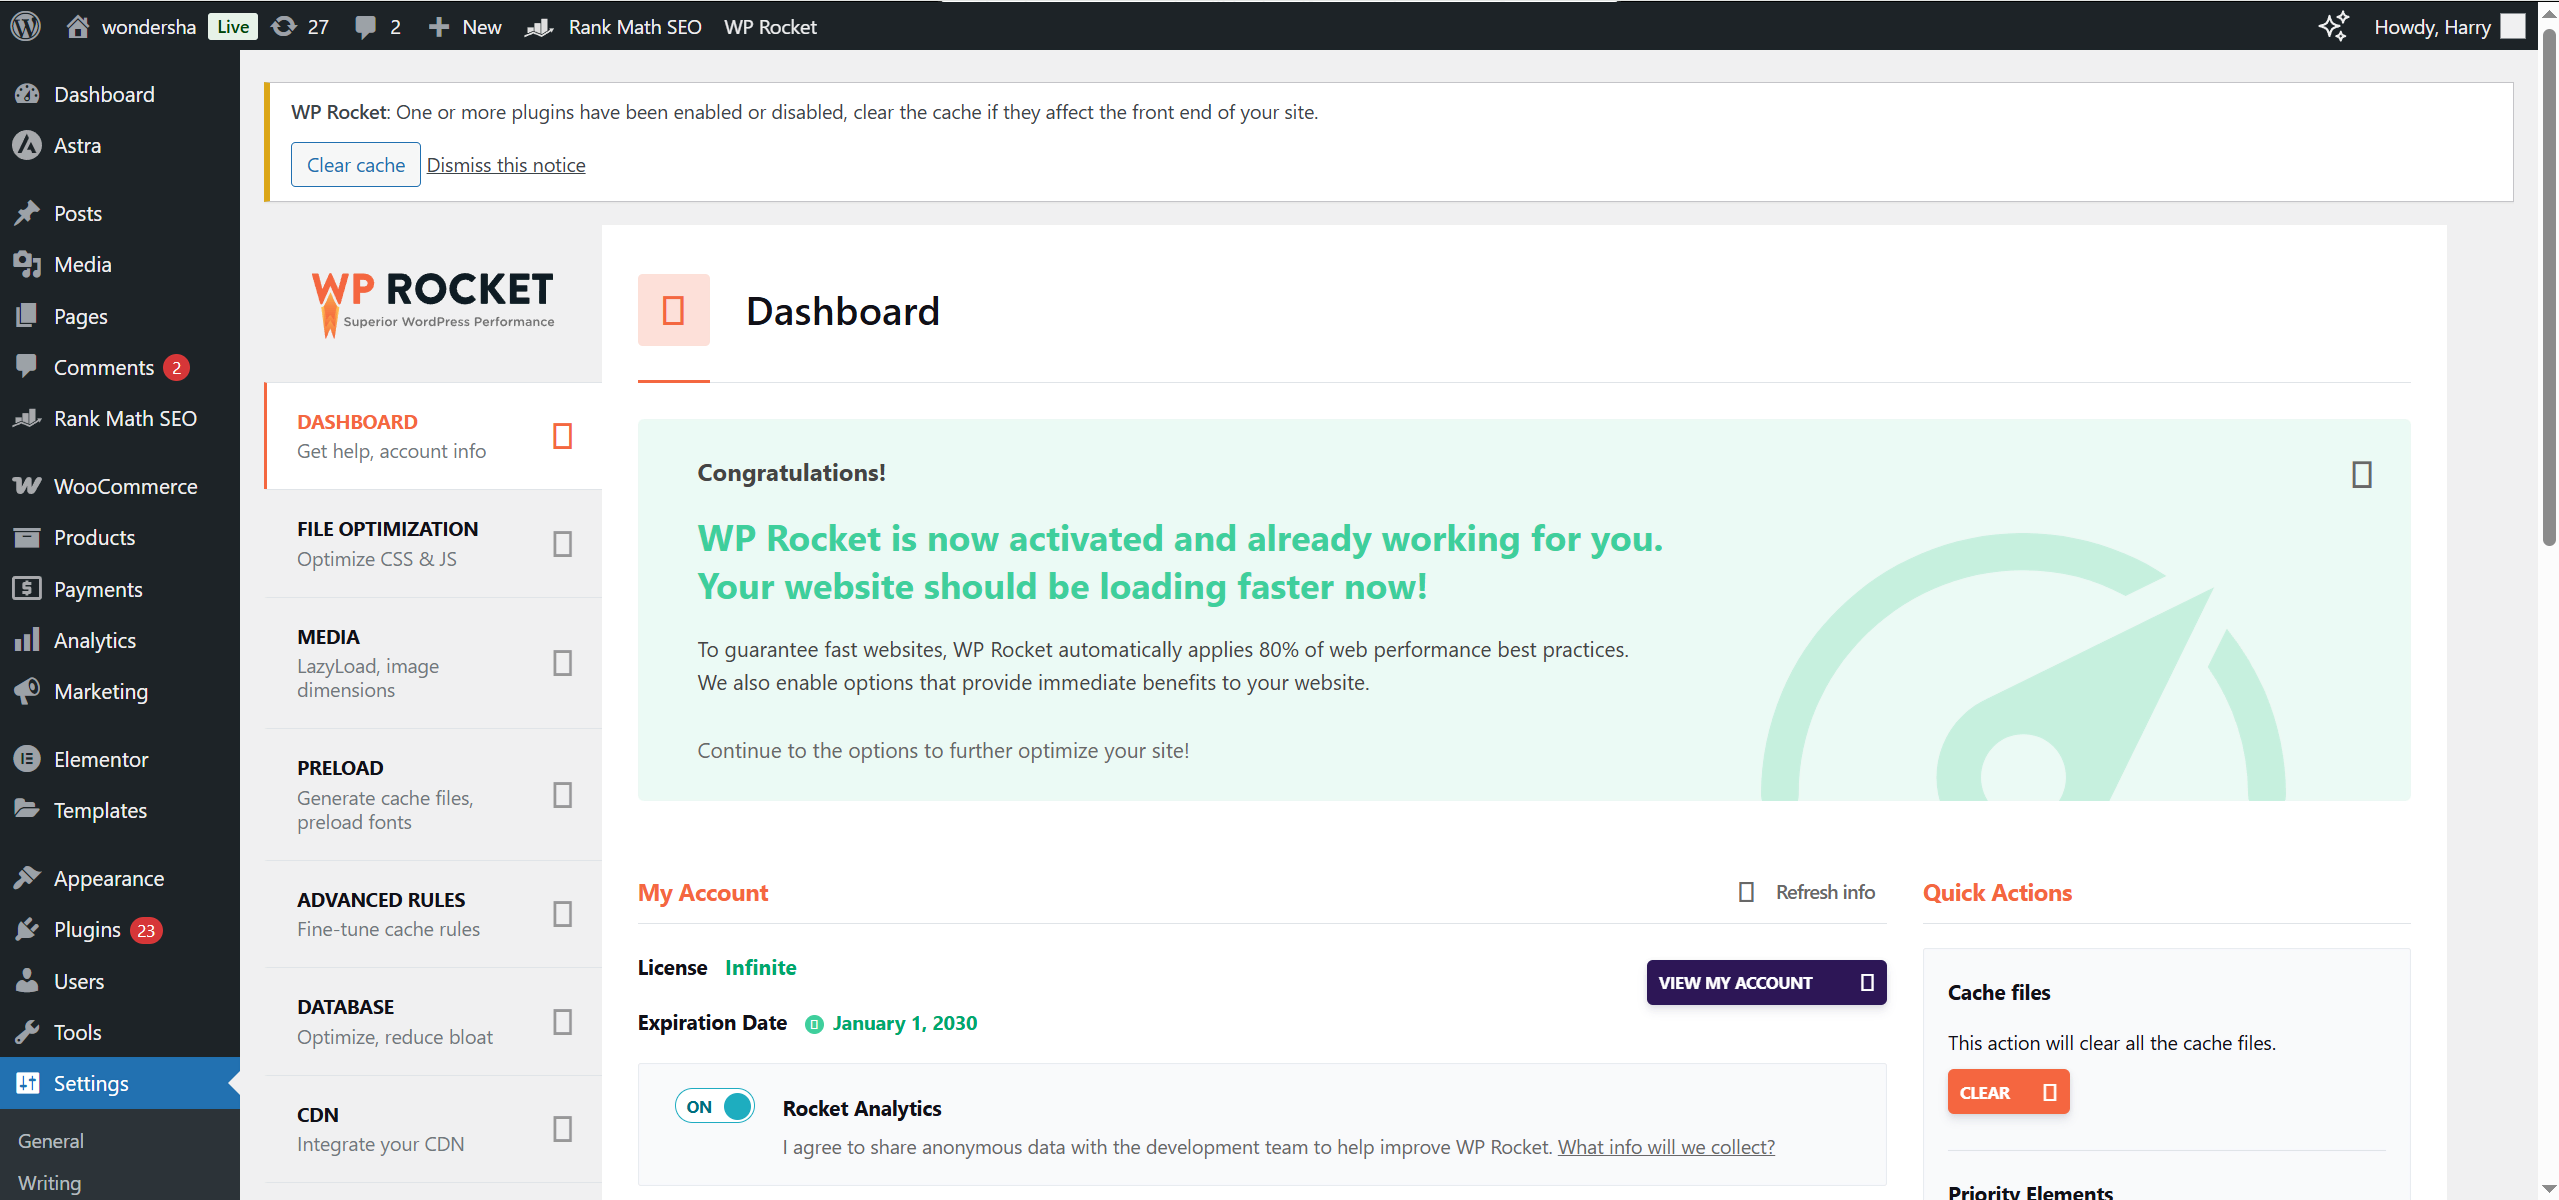Click the Dismiss this notice link
Viewport: 2559px width, 1200px height.
point(506,165)
